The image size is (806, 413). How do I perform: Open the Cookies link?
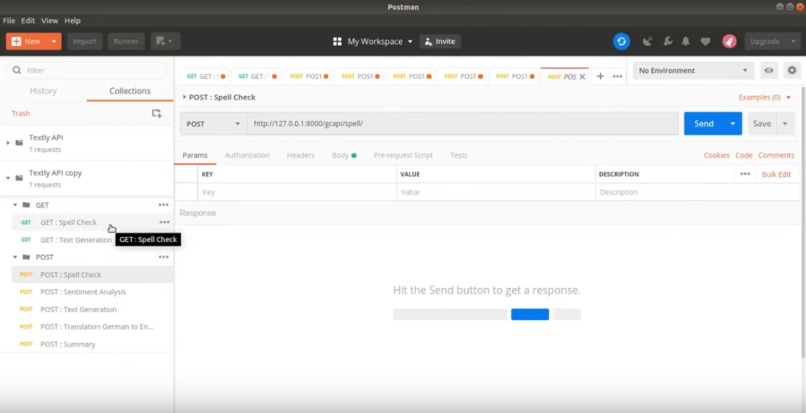click(x=717, y=155)
